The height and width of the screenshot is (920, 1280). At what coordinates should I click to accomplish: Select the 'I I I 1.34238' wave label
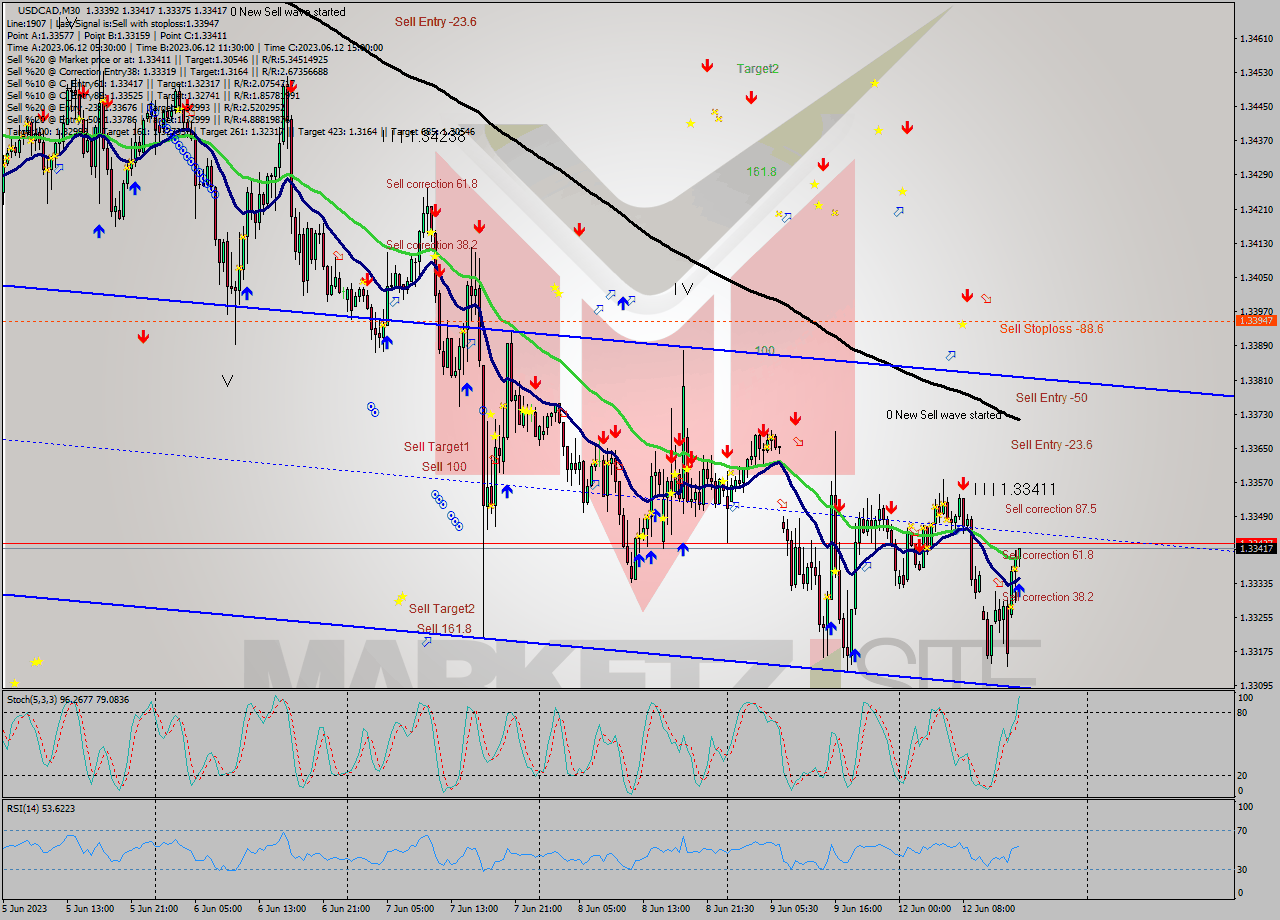pyautogui.click(x=423, y=137)
